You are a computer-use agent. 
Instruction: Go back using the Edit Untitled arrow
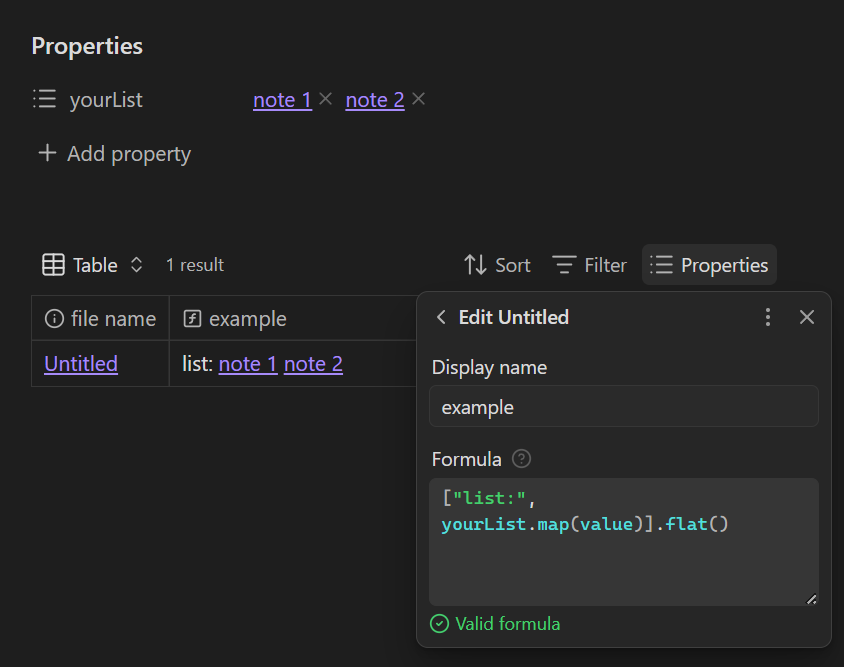pyautogui.click(x=441, y=317)
